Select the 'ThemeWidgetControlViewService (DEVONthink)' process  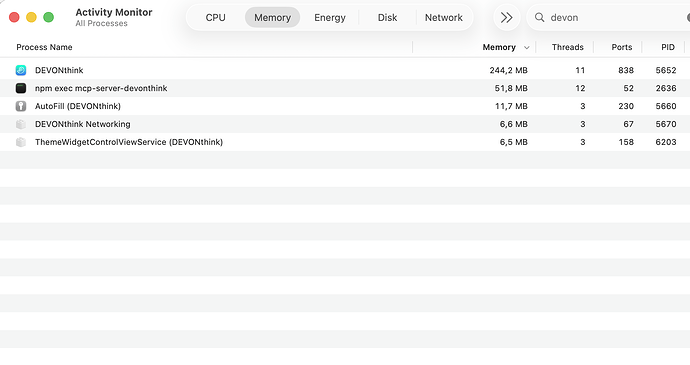click(129, 142)
